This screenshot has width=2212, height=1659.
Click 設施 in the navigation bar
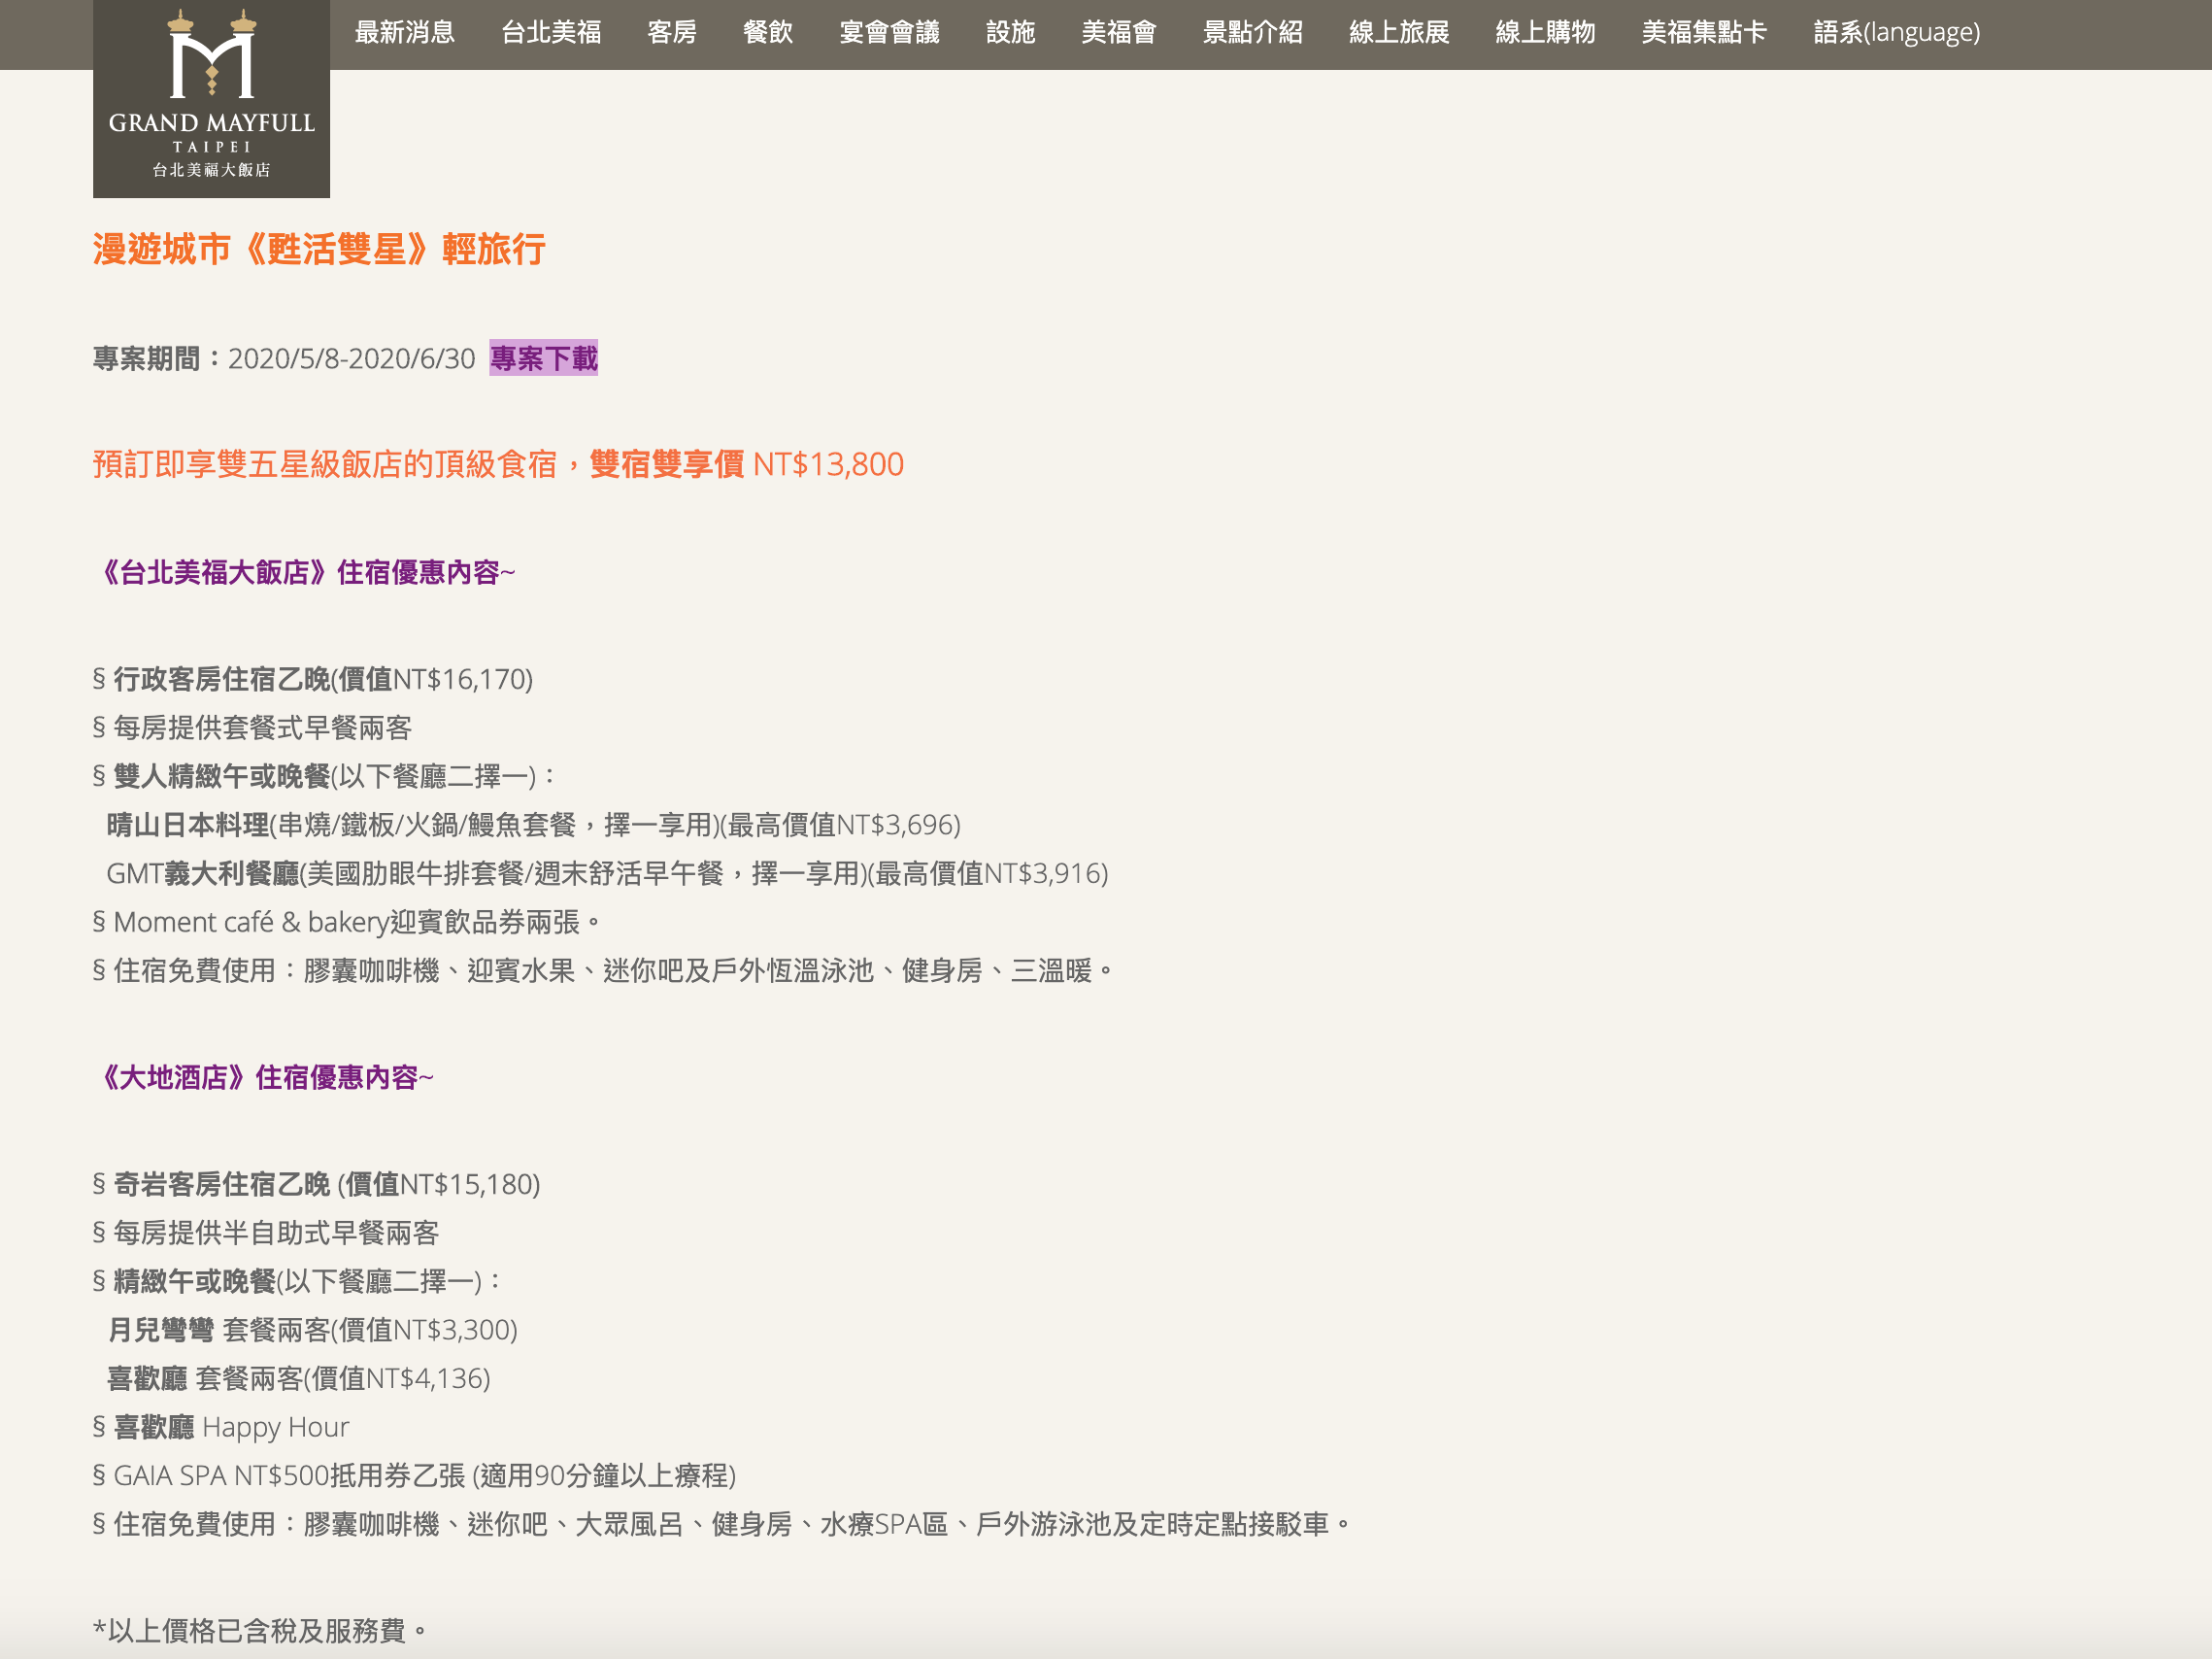[1010, 33]
